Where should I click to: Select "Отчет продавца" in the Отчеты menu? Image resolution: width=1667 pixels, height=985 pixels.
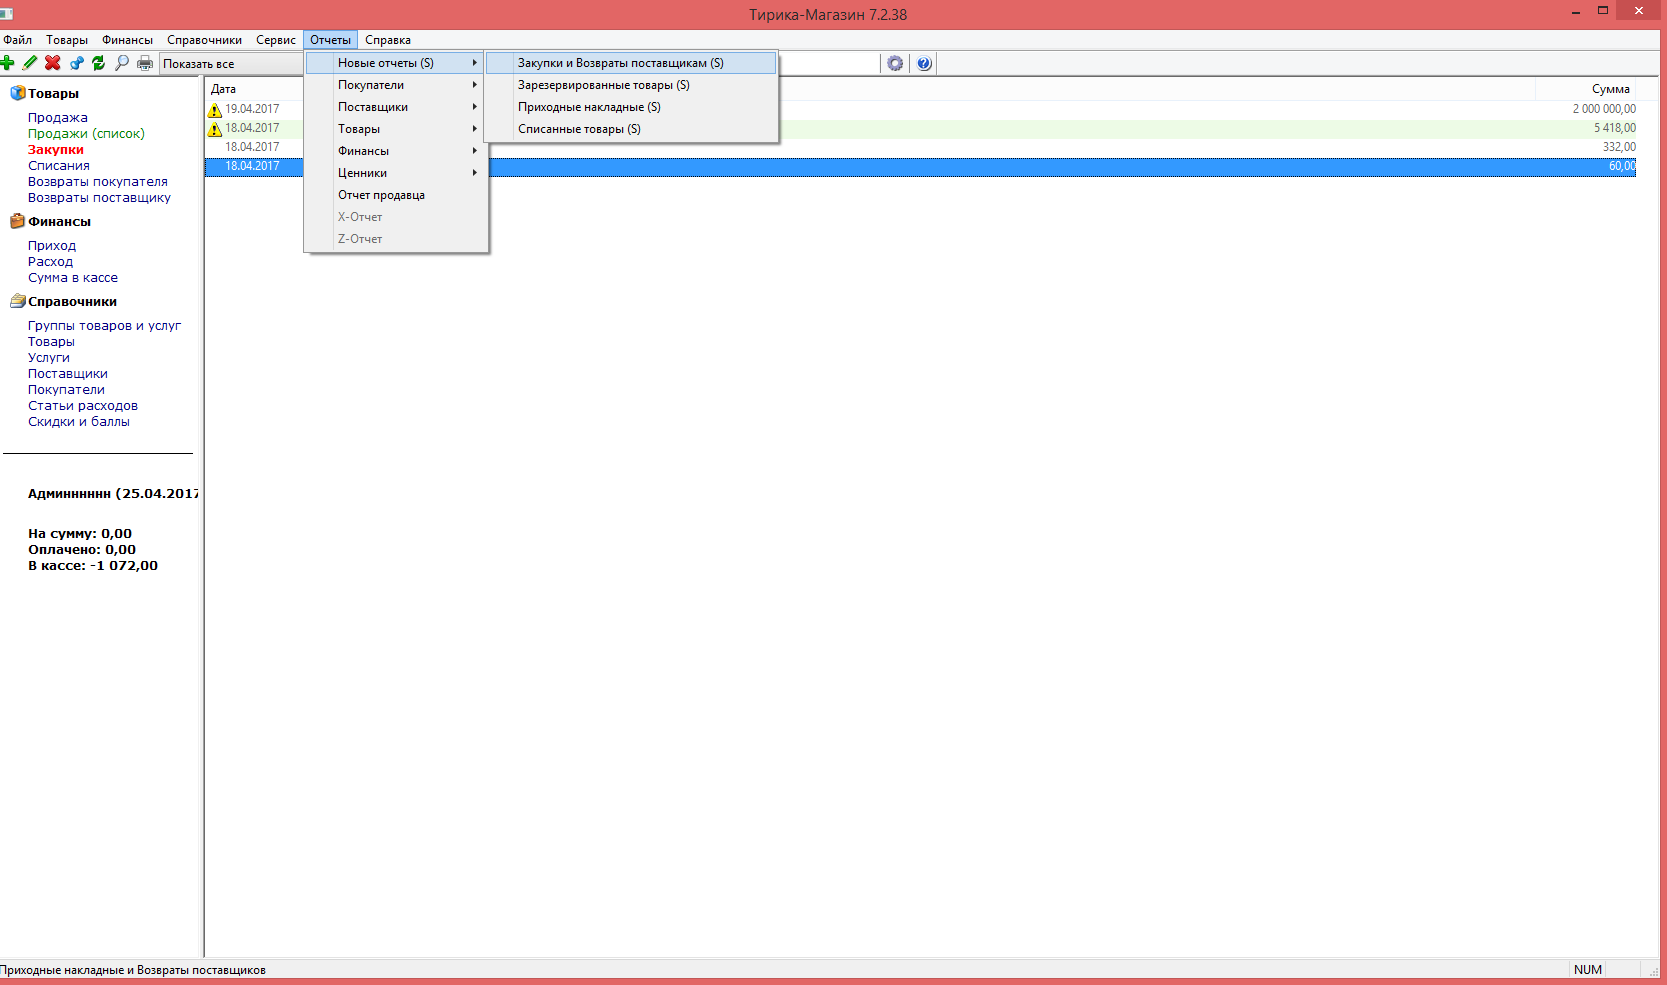[396, 195]
